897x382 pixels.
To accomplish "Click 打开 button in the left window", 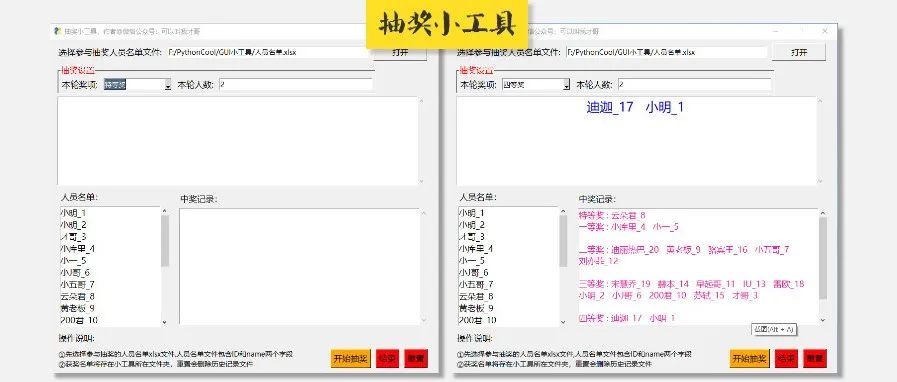I will point(400,52).
